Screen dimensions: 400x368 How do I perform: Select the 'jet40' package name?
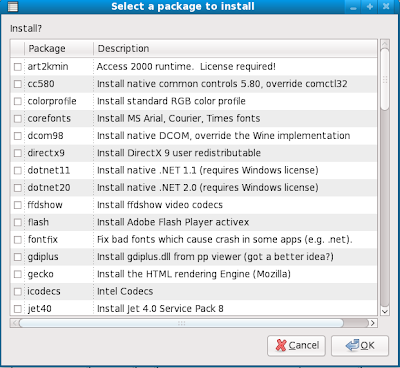tap(40, 309)
